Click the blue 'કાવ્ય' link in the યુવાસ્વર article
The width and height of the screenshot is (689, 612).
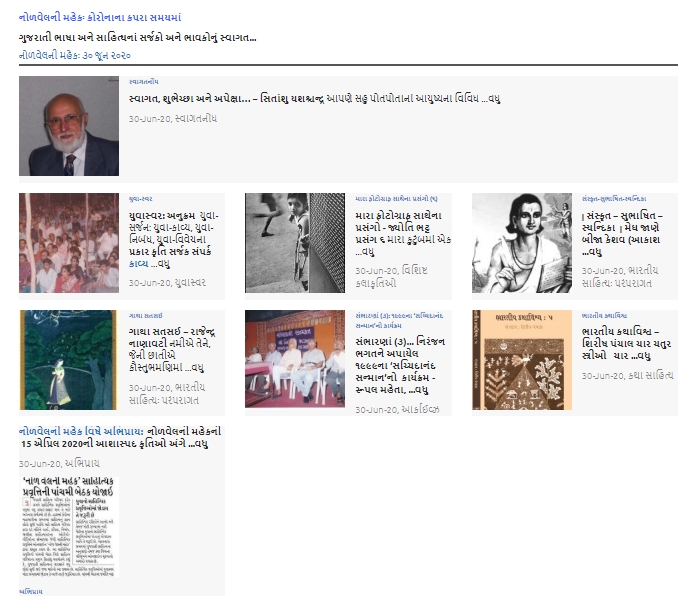pos(138,263)
